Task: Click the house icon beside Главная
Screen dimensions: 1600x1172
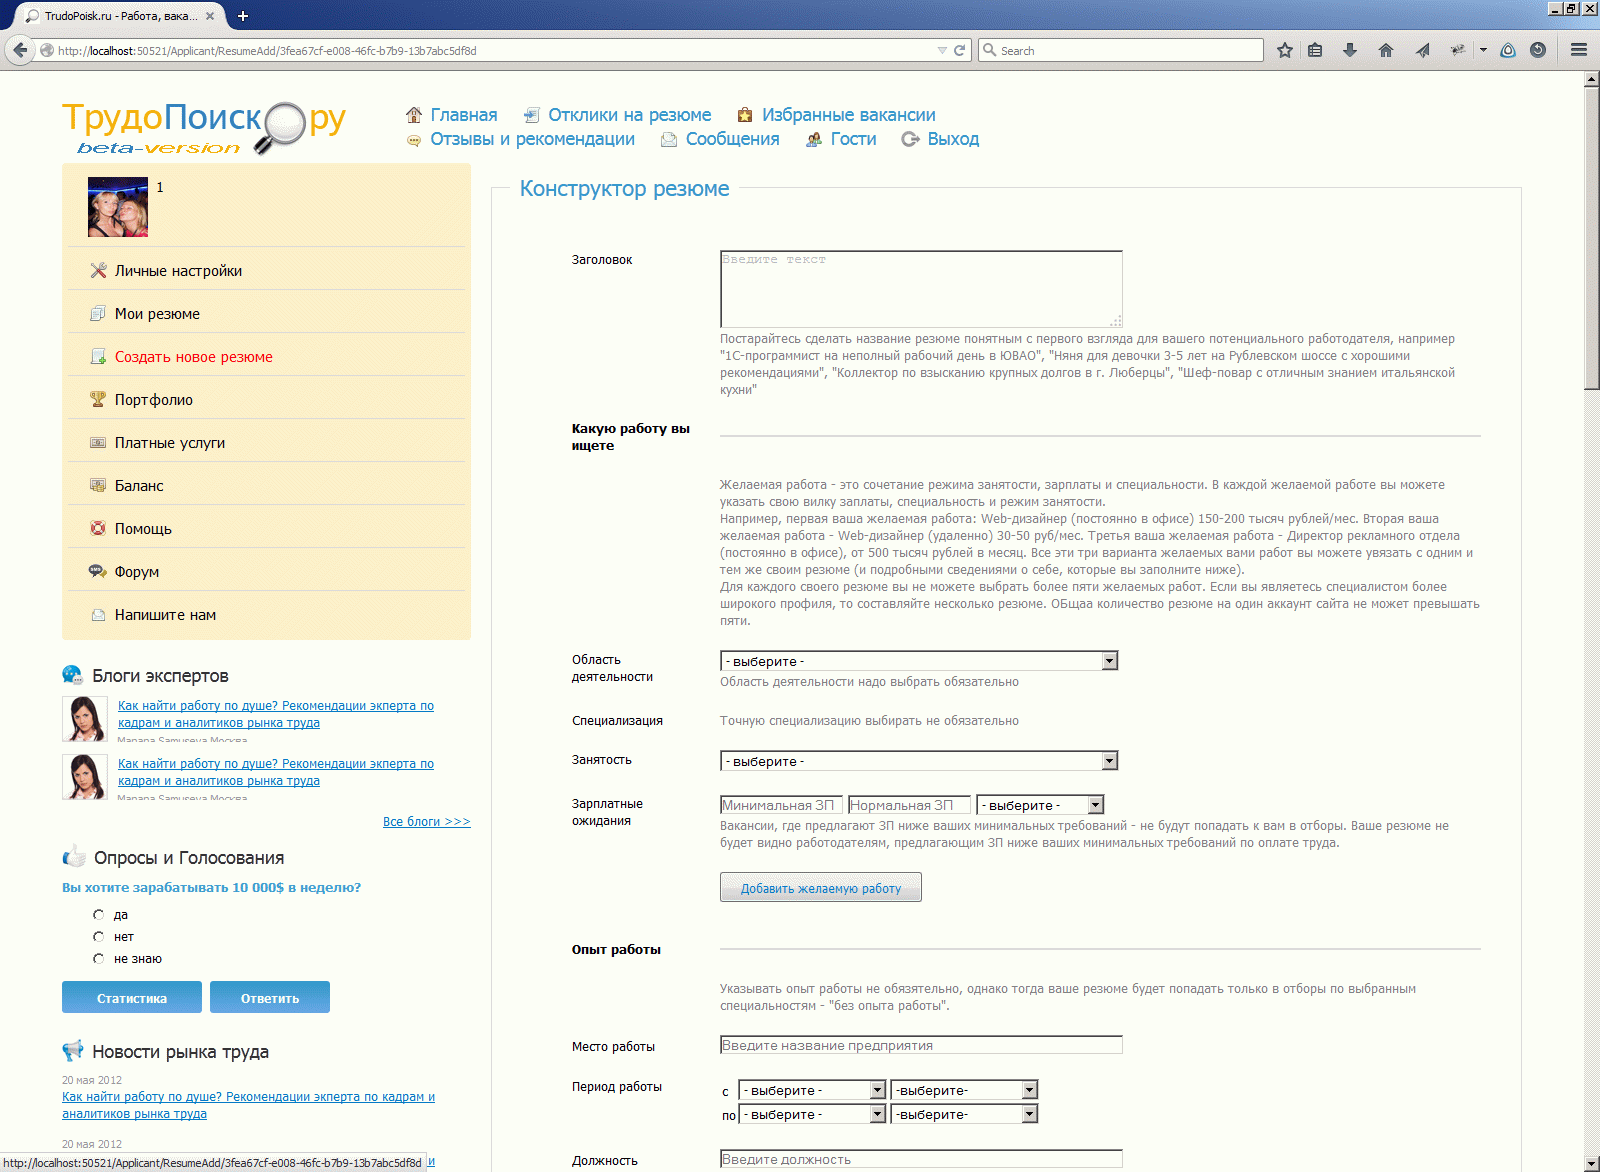Action: coord(414,115)
